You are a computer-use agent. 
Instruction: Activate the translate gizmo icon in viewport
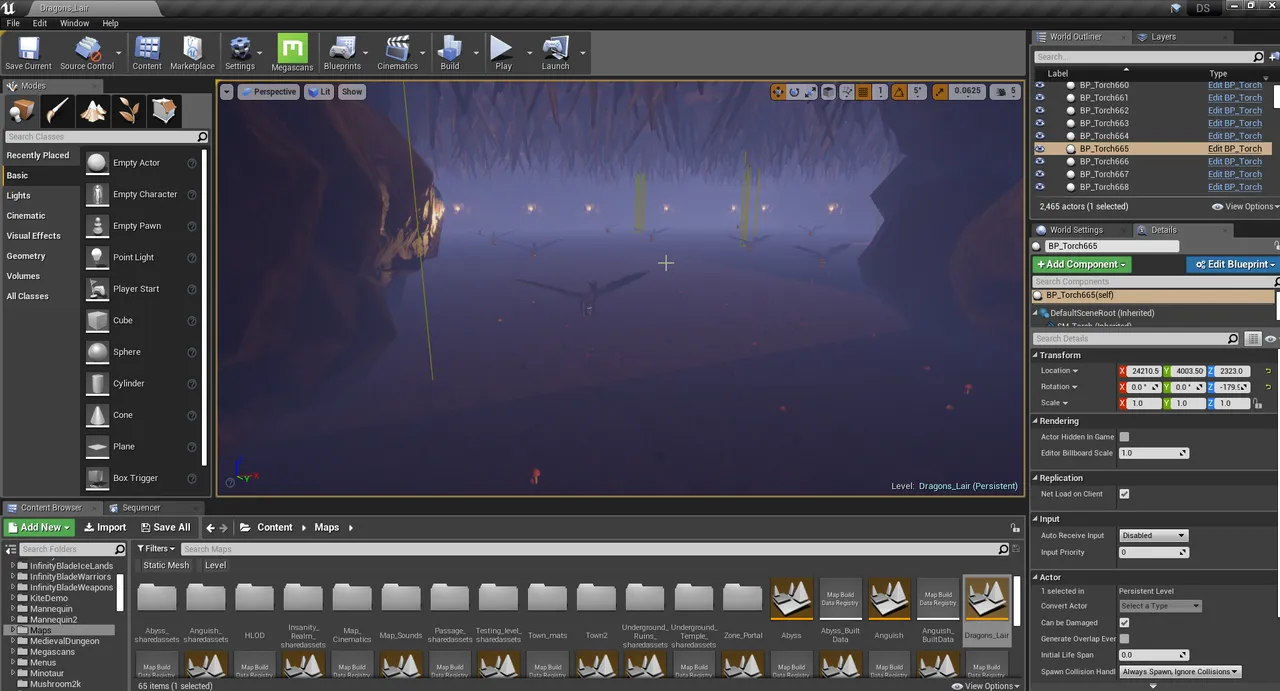point(778,92)
